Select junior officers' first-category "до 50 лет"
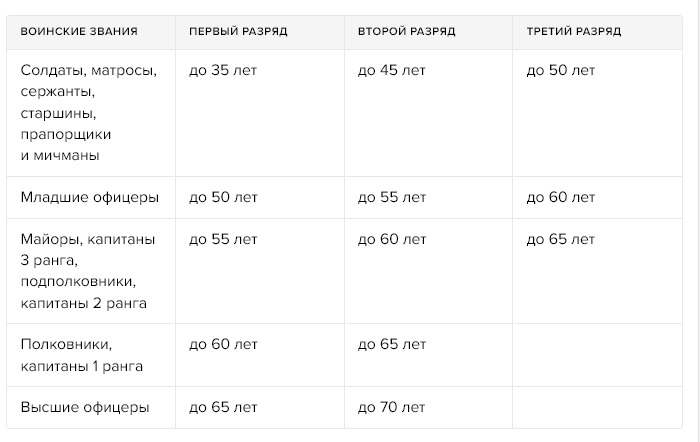Viewport: 700px width, 442px height. 223,197
